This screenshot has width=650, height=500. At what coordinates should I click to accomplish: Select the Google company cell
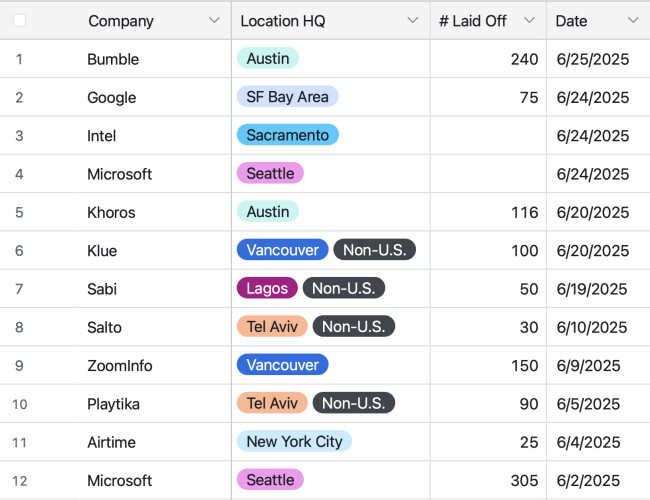pyautogui.click(x=112, y=98)
